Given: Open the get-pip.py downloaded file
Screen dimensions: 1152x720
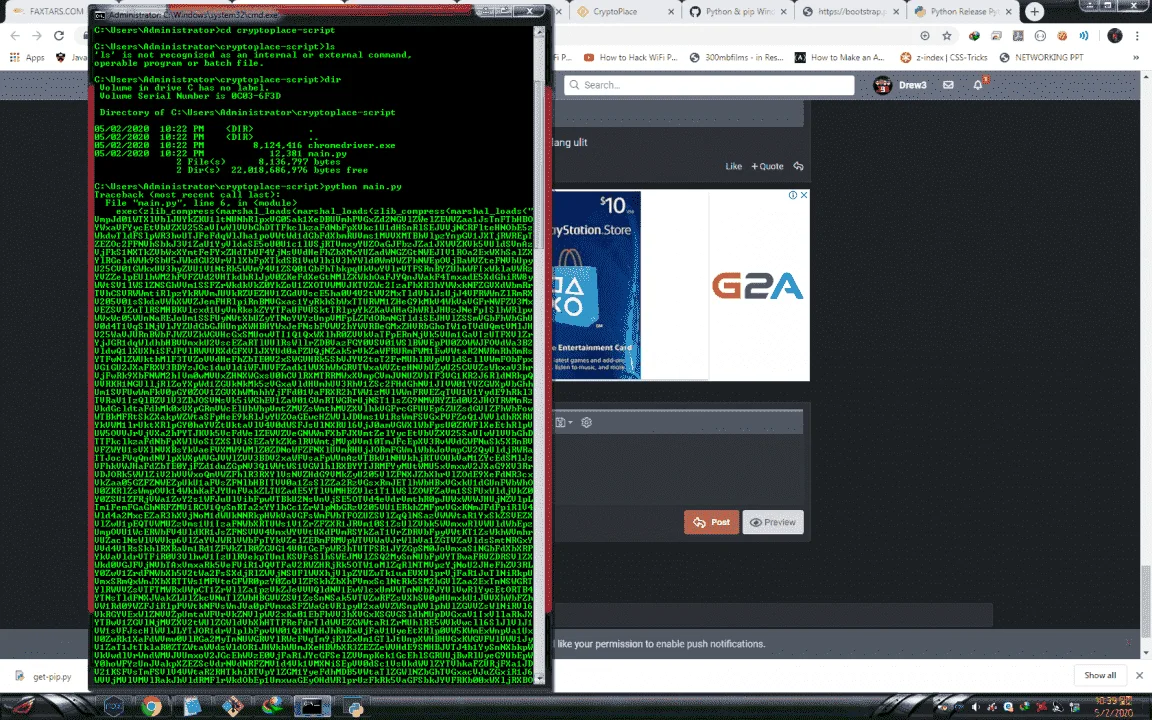Looking at the screenshot, I should [44, 677].
